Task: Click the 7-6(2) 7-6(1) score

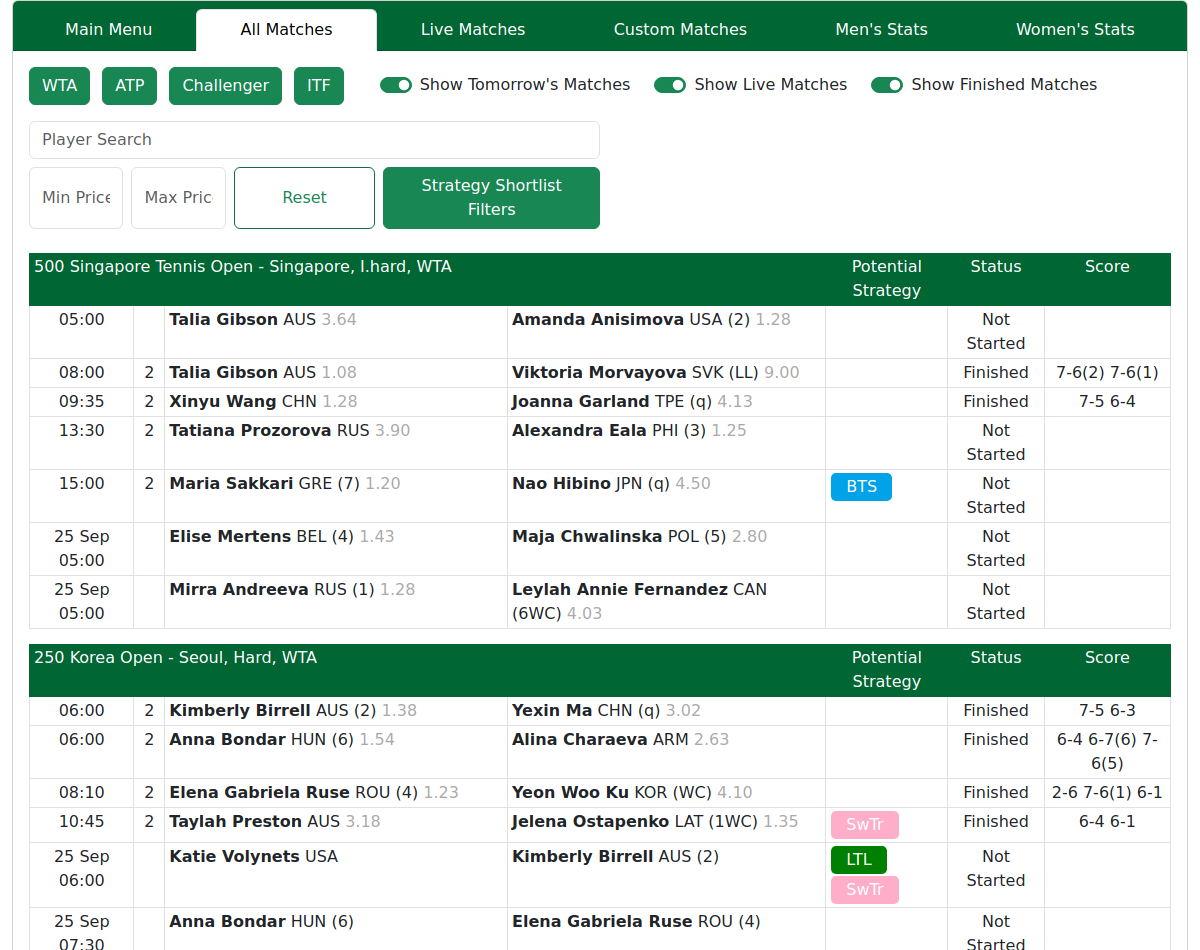Action: (1107, 373)
